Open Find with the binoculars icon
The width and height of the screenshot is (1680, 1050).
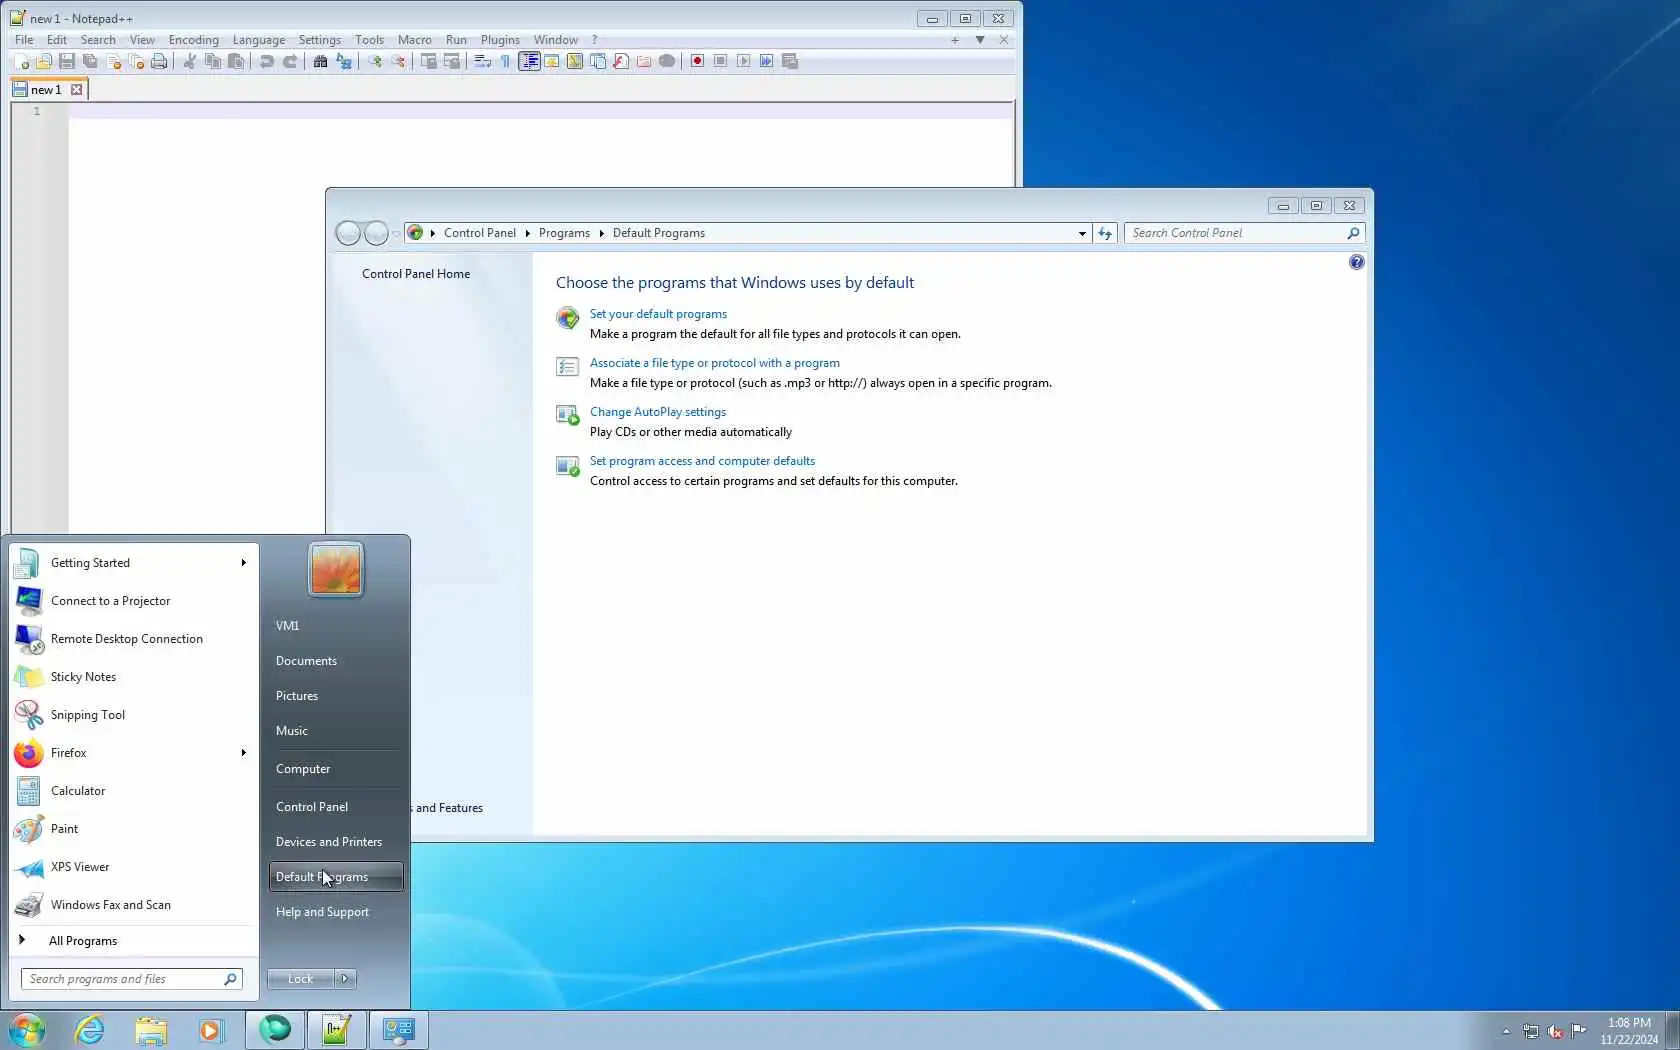pyautogui.click(x=321, y=61)
